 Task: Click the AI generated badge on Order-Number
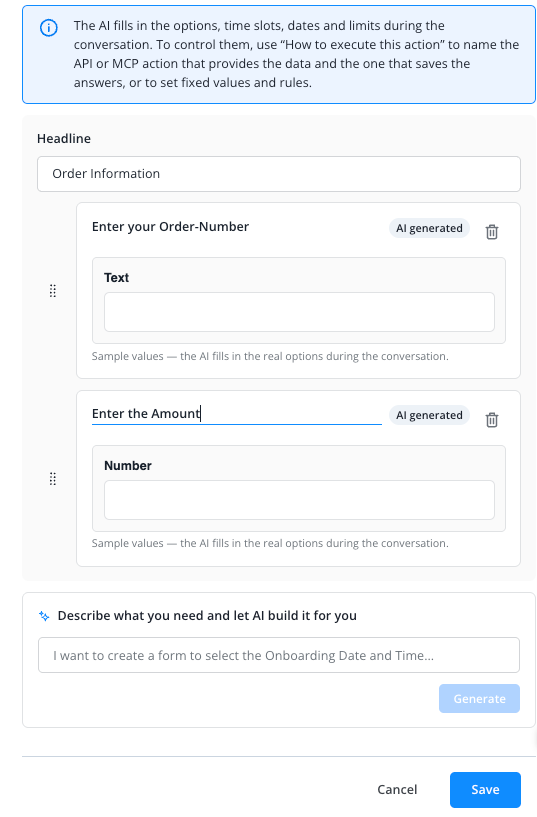coord(429,228)
